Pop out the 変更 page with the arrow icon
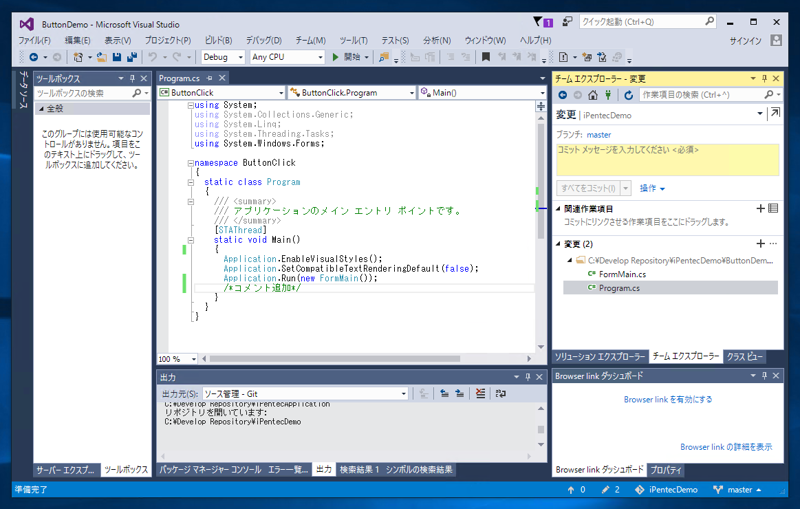Screen dimensions: 800x509 coord(775,113)
